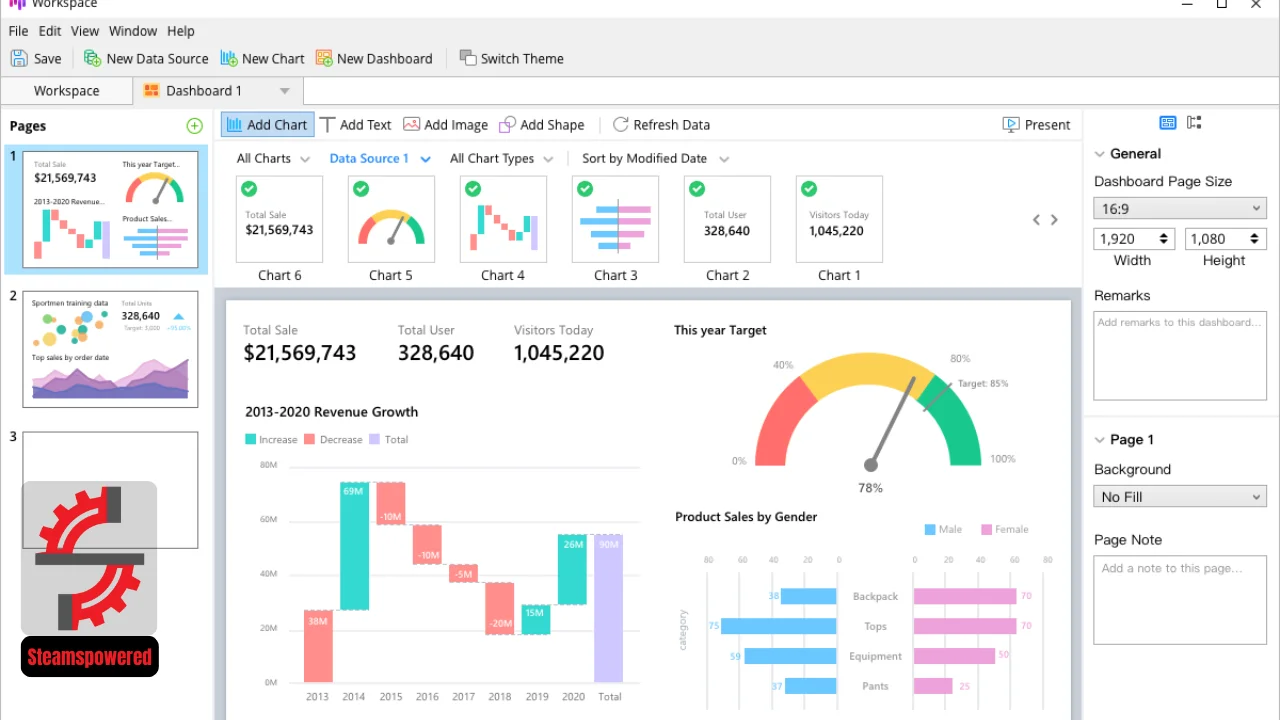Open the Dashboard 1 tab dropdown arrow
This screenshot has height=720, width=1280.
coord(284,91)
